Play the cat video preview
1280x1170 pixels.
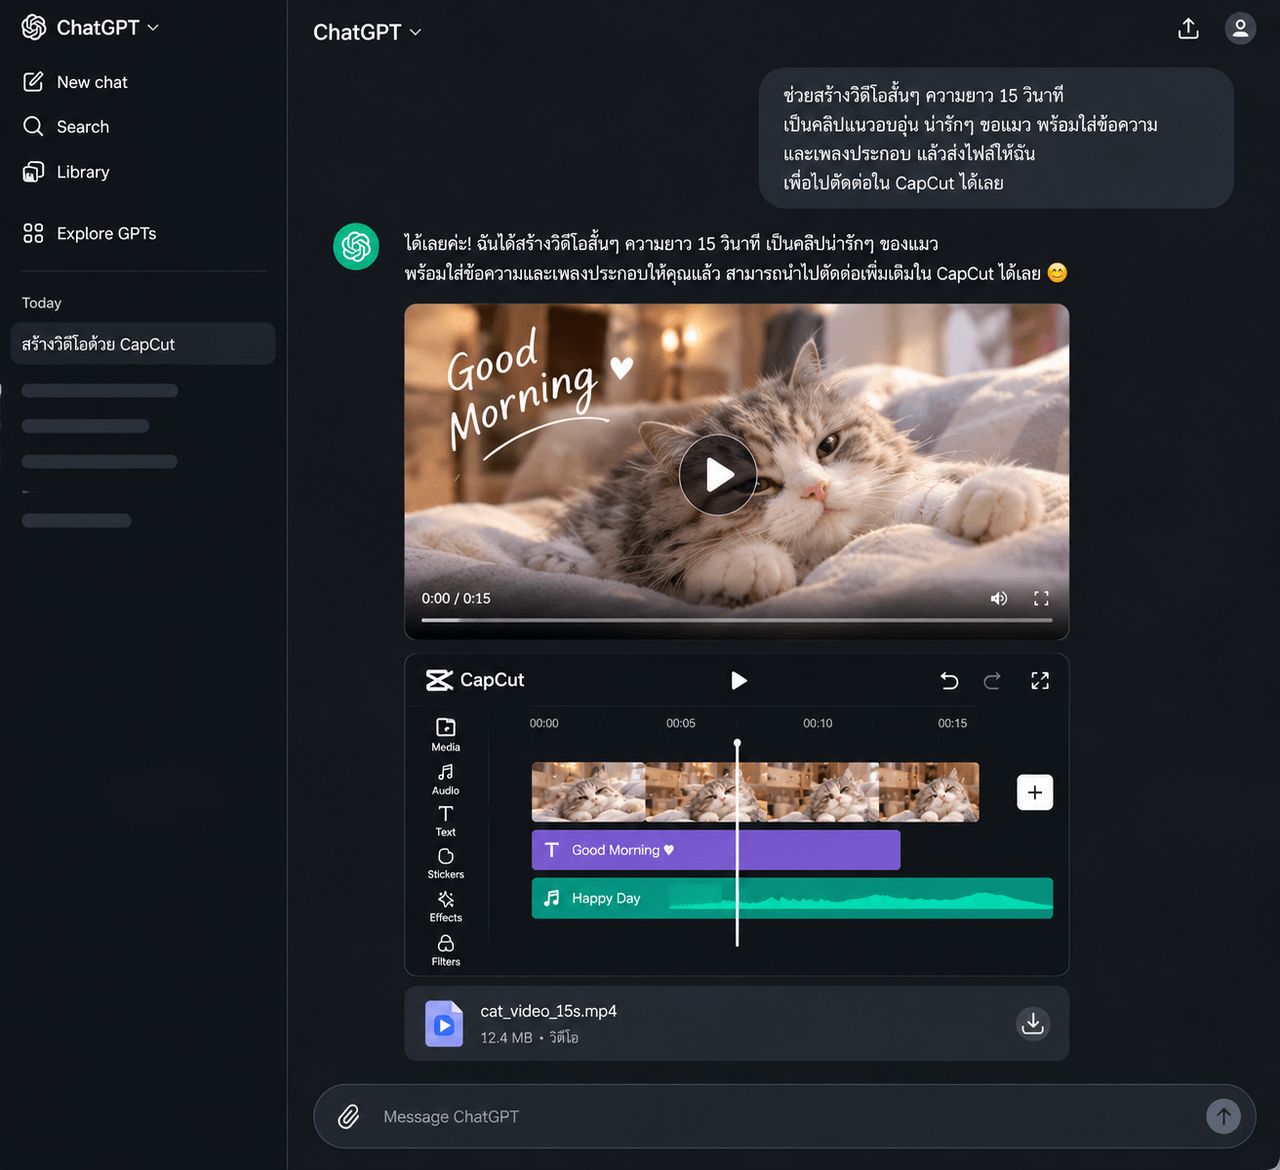pos(718,475)
